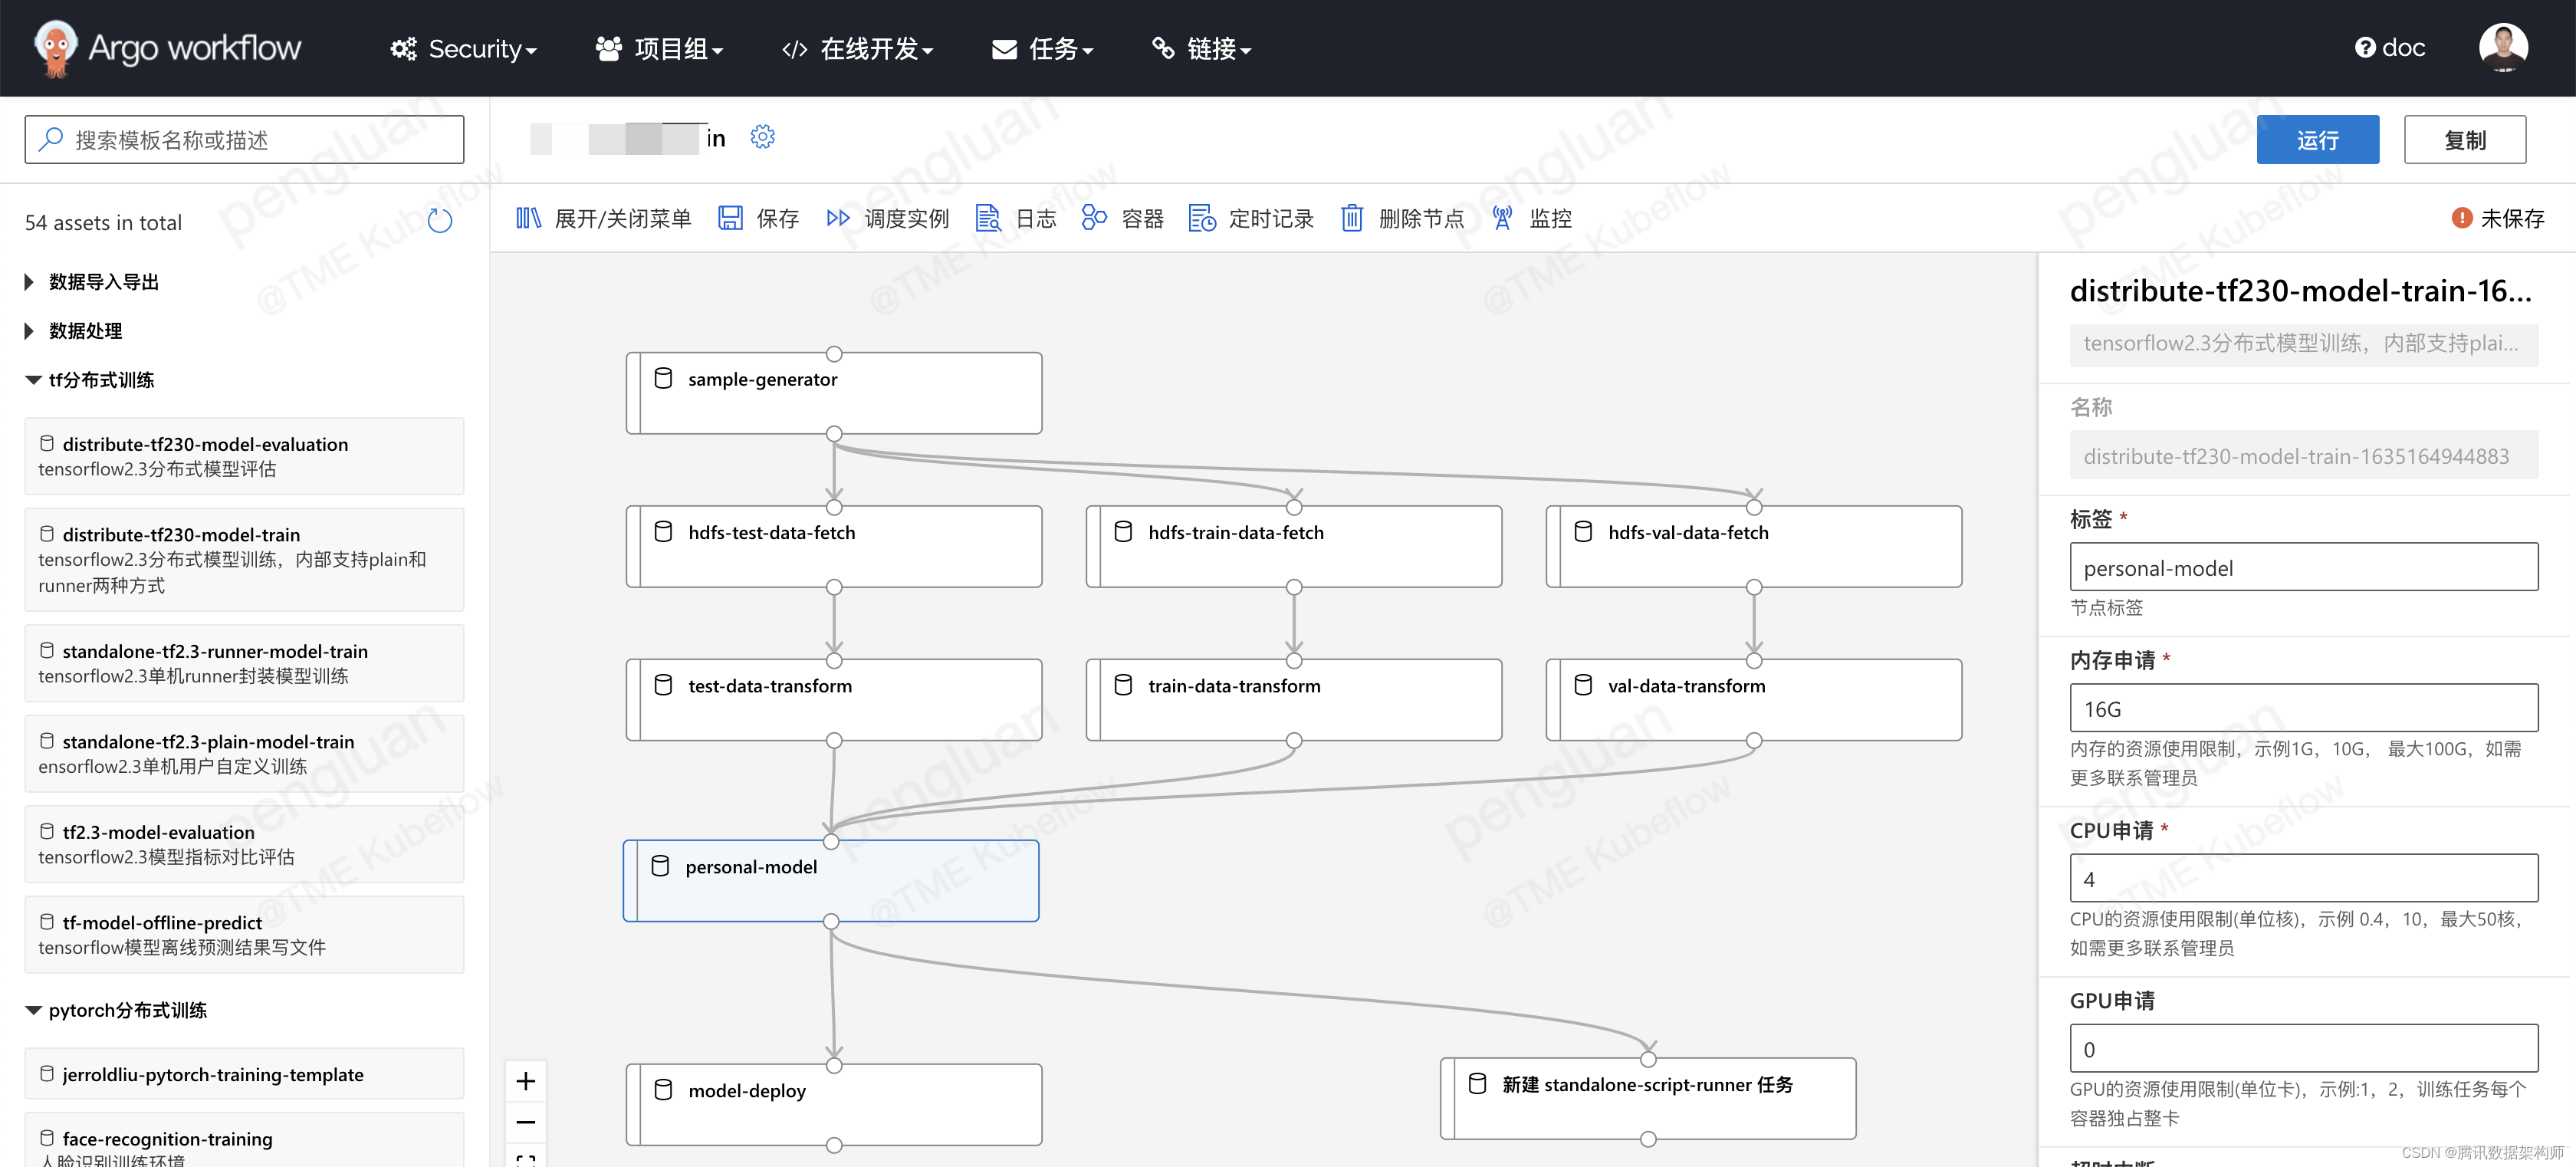Open the monitoring antenna icon
Screen dimensions: 2576x1167
[1502, 218]
